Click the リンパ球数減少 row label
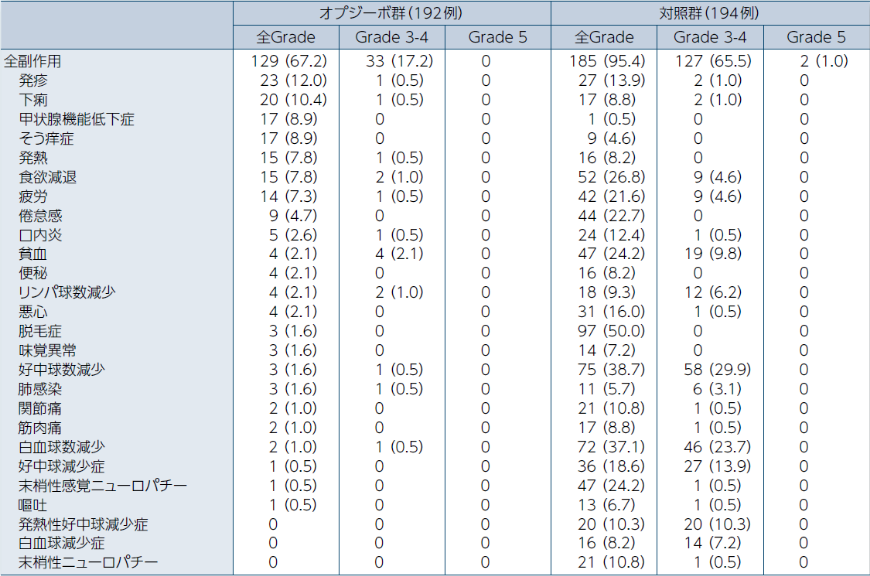The width and height of the screenshot is (870, 576). click(67, 292)
